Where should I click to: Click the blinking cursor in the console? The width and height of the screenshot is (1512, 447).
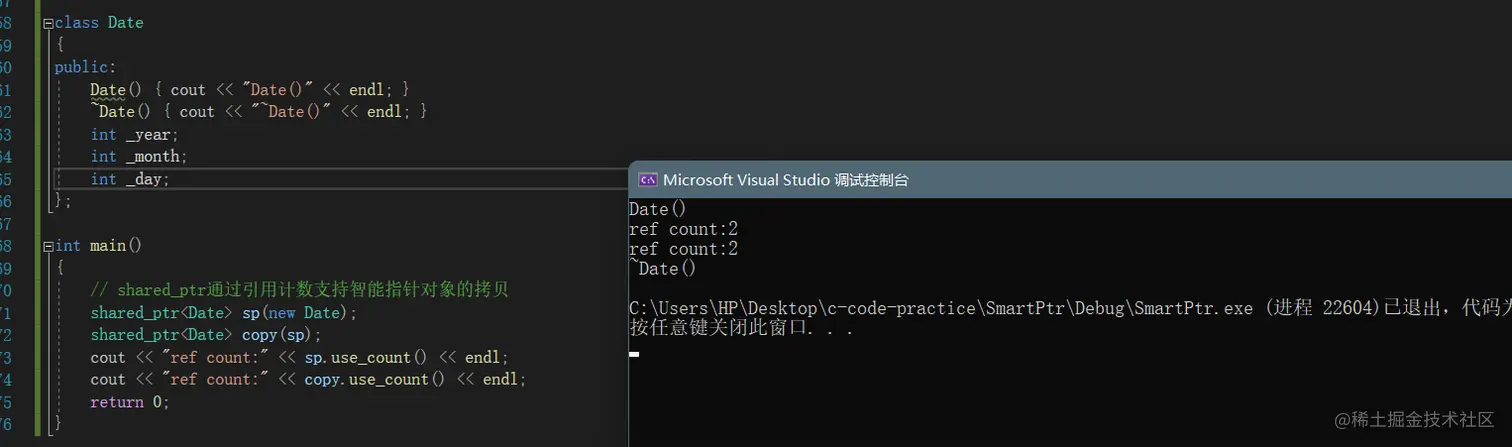point(634,354)
